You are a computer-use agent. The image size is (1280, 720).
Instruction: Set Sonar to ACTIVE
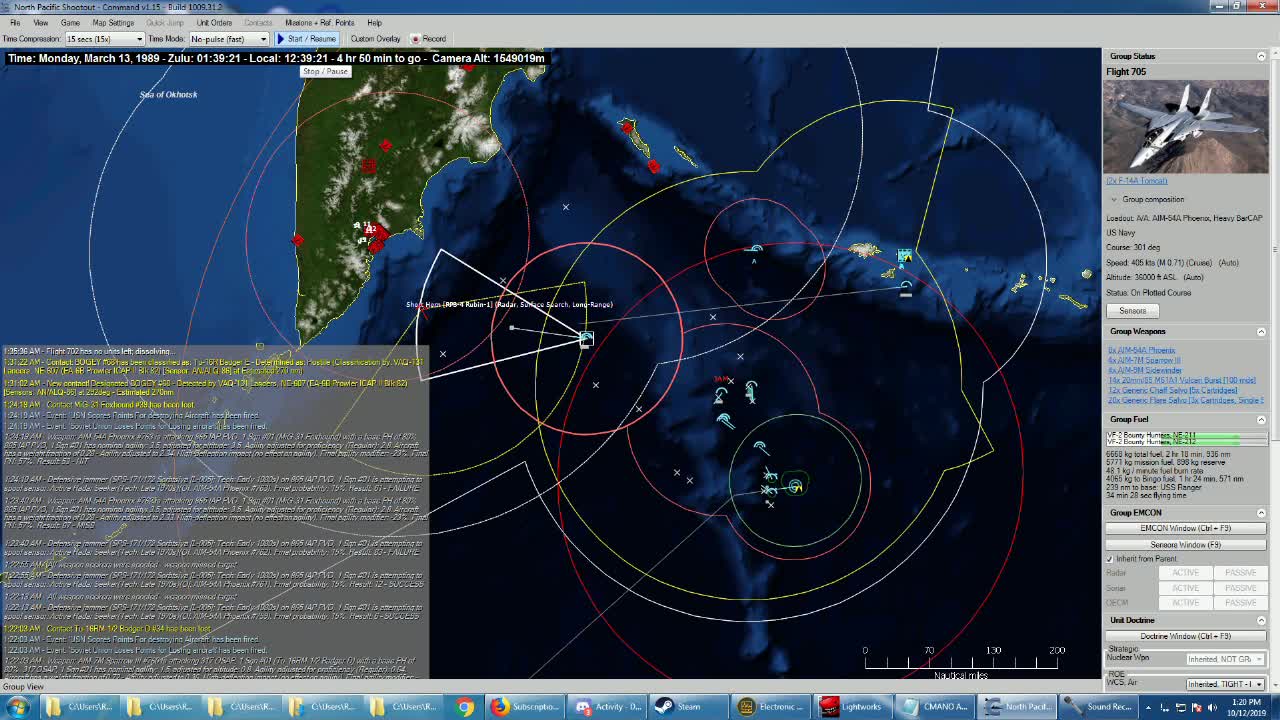[x=1185, y=588]
